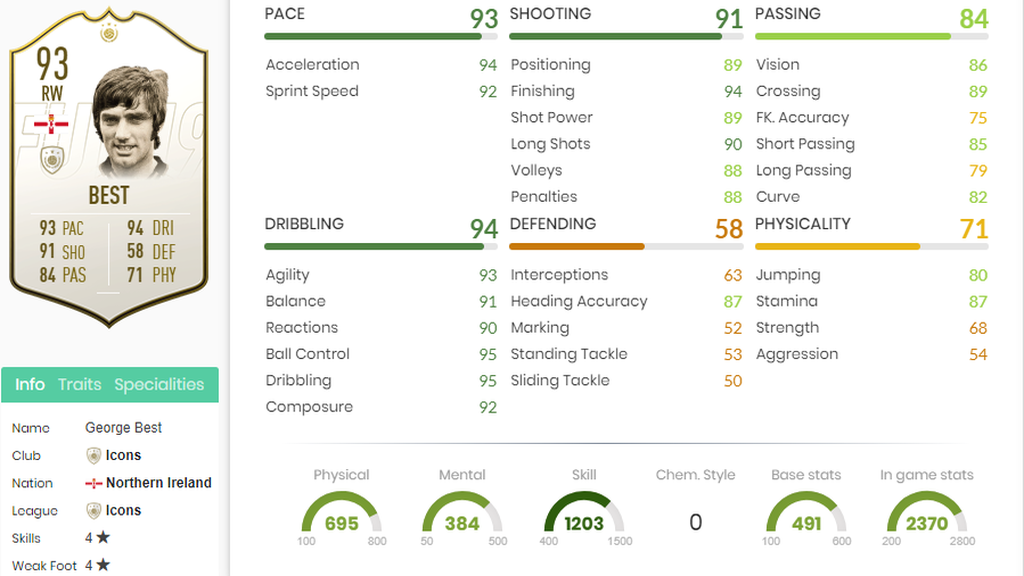The image size is (1024, 576).
Task: Click the crest emblem atop the card
Action: coord(109,32)
